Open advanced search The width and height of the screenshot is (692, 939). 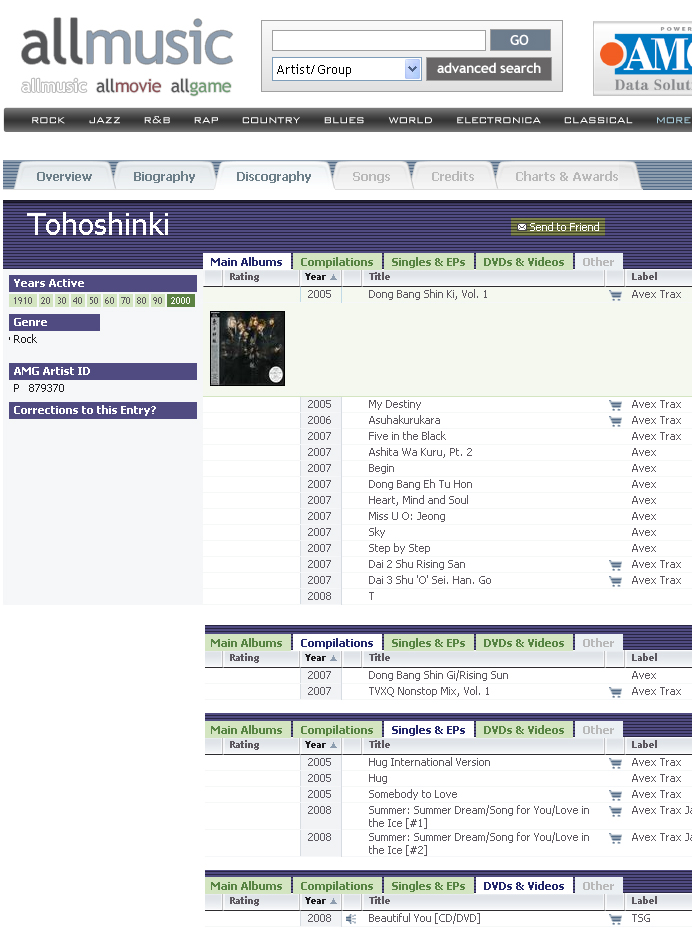click(x=488, y=68)
